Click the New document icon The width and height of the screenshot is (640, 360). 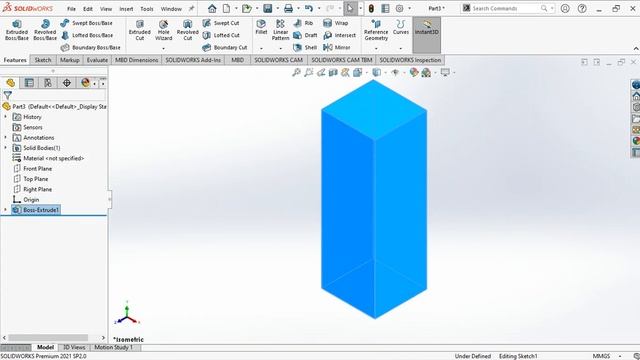point(226,9)
